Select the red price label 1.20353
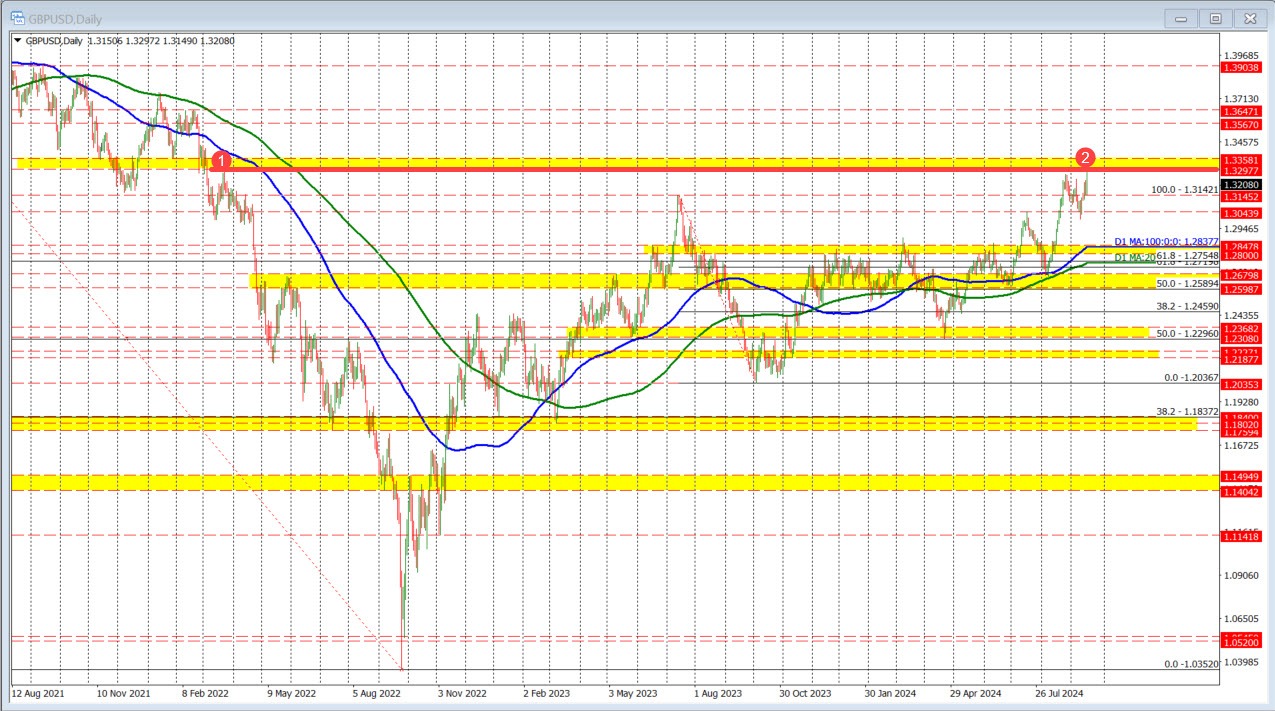 point(1240,384)
